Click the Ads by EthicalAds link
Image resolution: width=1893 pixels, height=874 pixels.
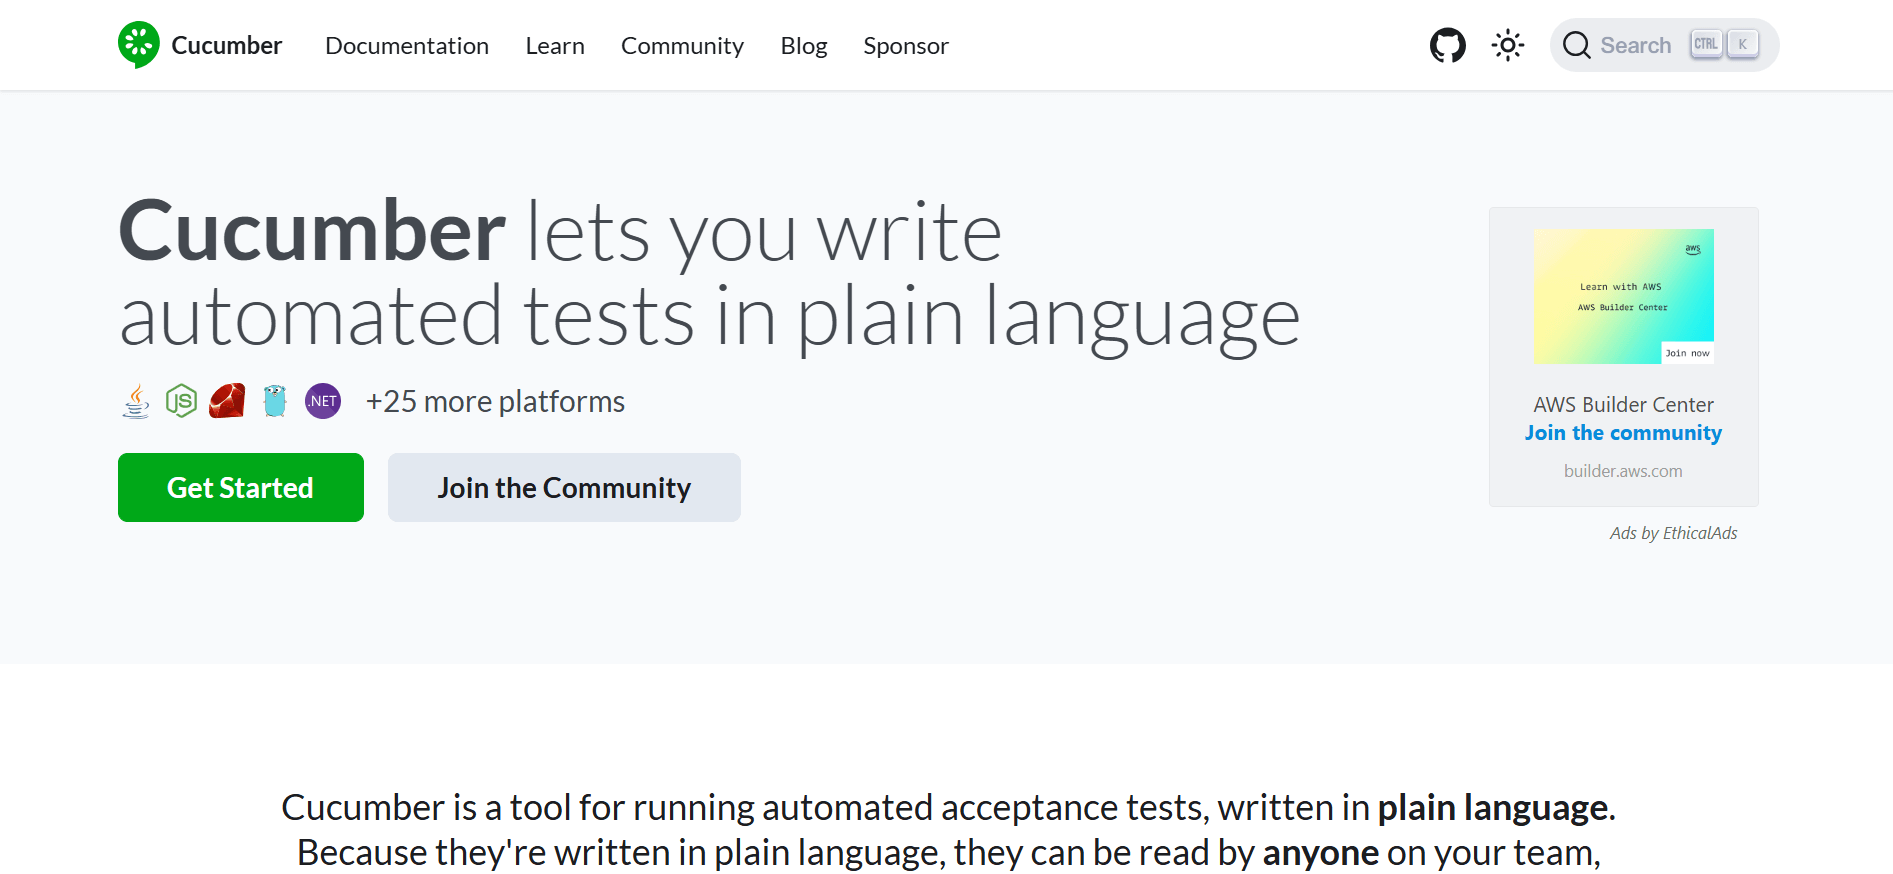tap(1673, 533)
